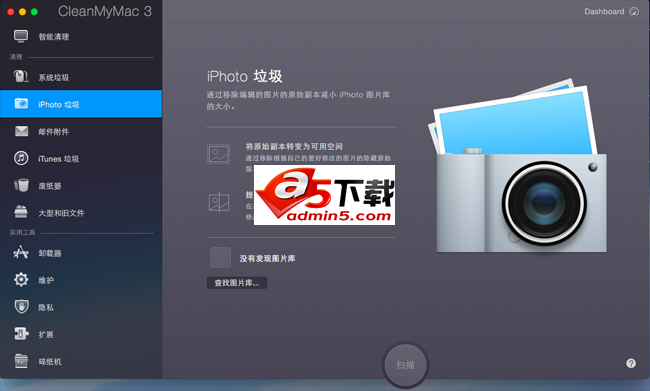Screen dimensions: 650x391
Task: Click the original copies picture icon
Action: [x=218, y=154]
